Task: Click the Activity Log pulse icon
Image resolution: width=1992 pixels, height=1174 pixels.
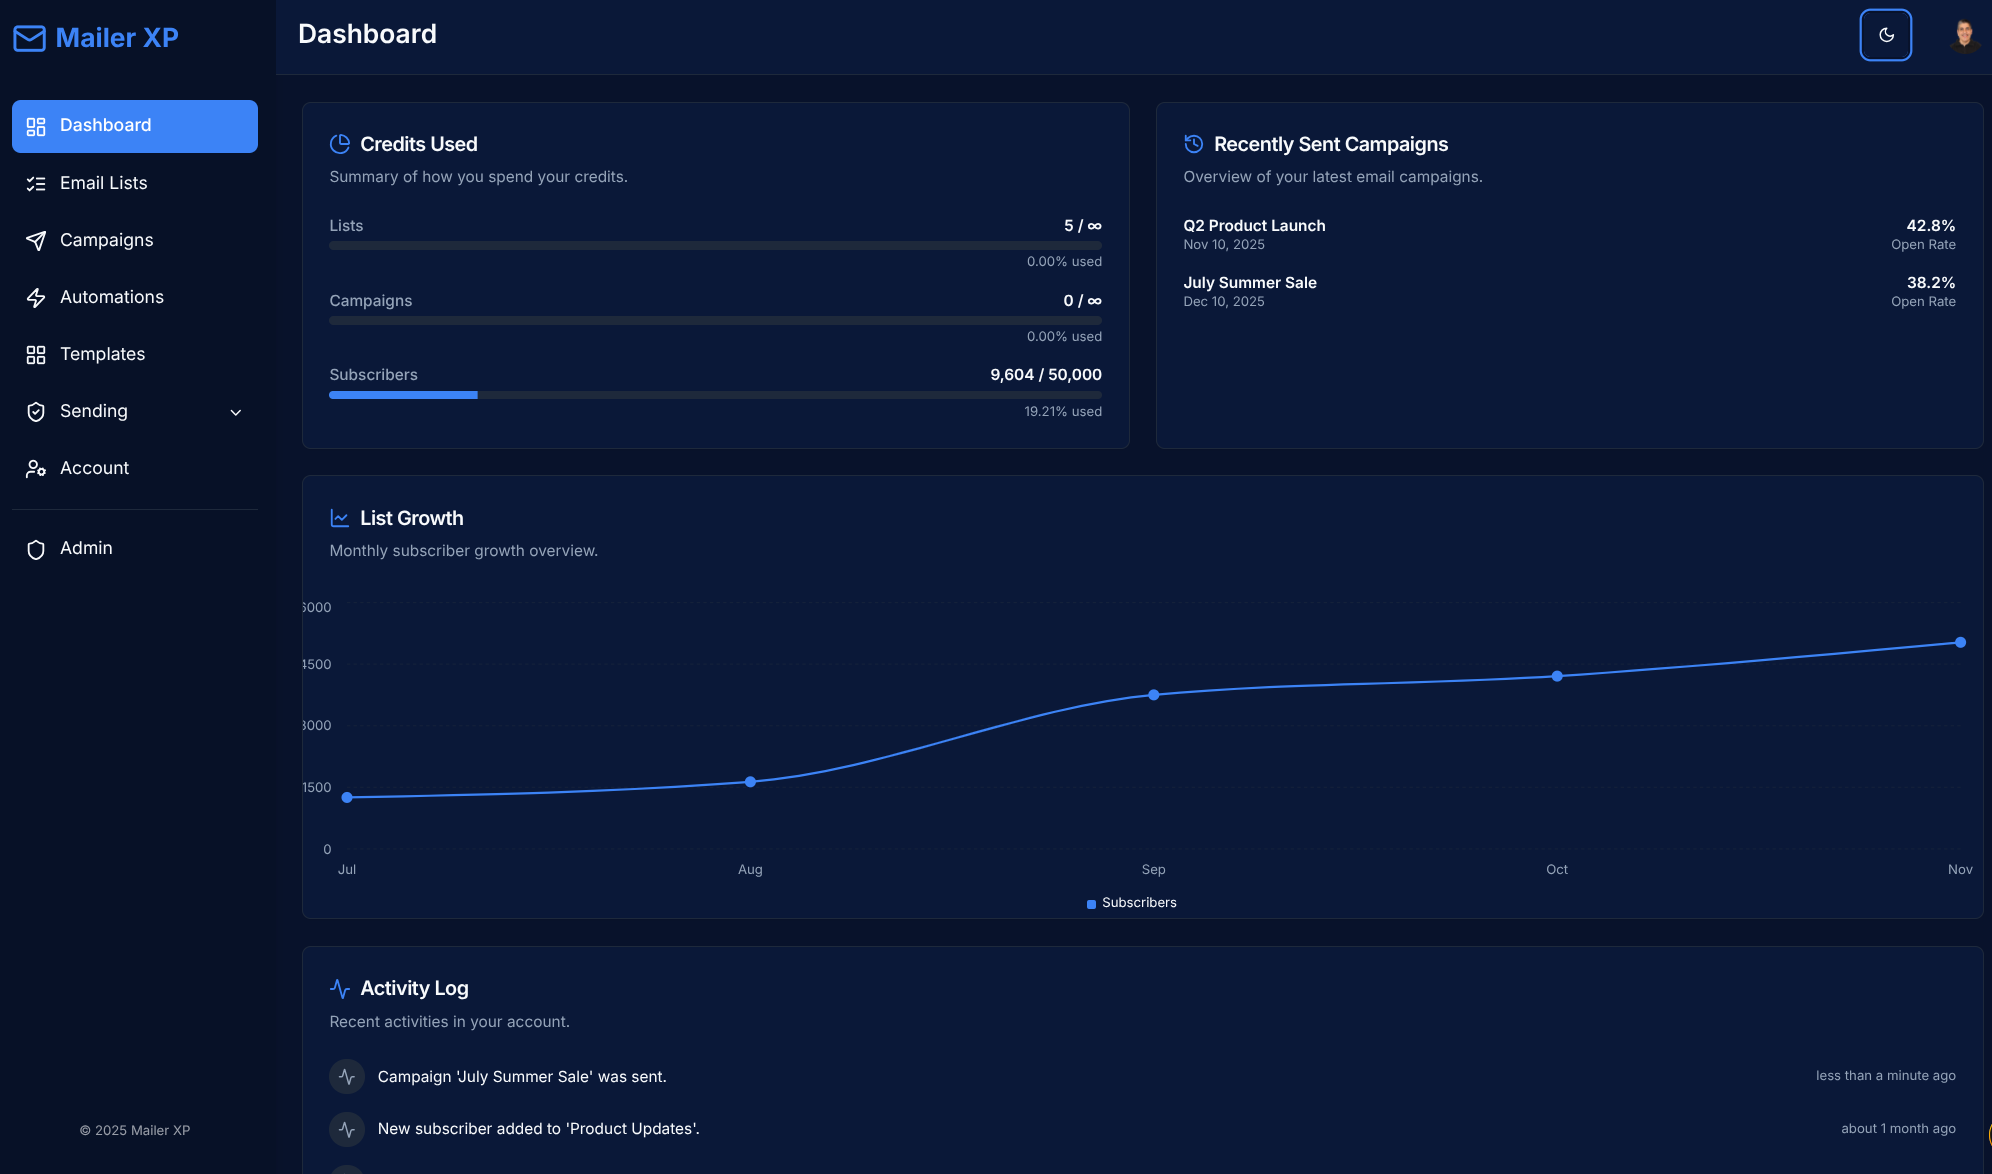Action: tap(340, 988)
